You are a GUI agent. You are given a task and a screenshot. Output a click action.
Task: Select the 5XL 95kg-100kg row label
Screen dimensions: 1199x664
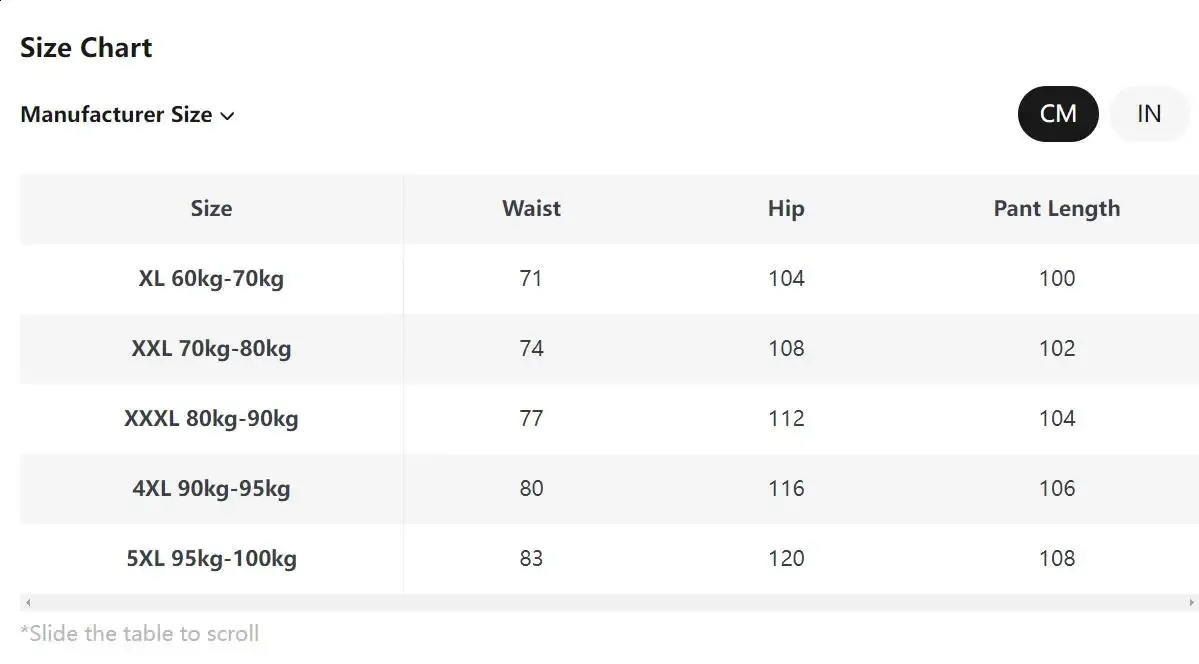point(211,559)
